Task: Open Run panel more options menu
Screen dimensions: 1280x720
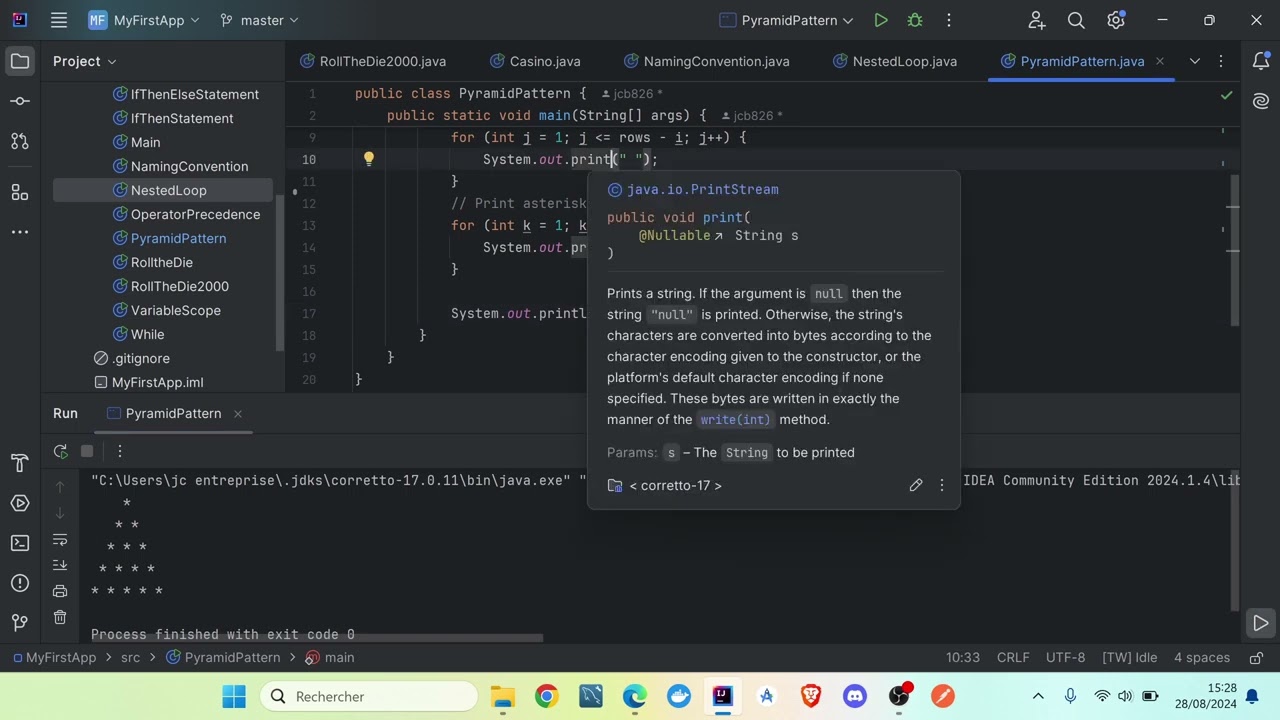Action: [119, 451]
